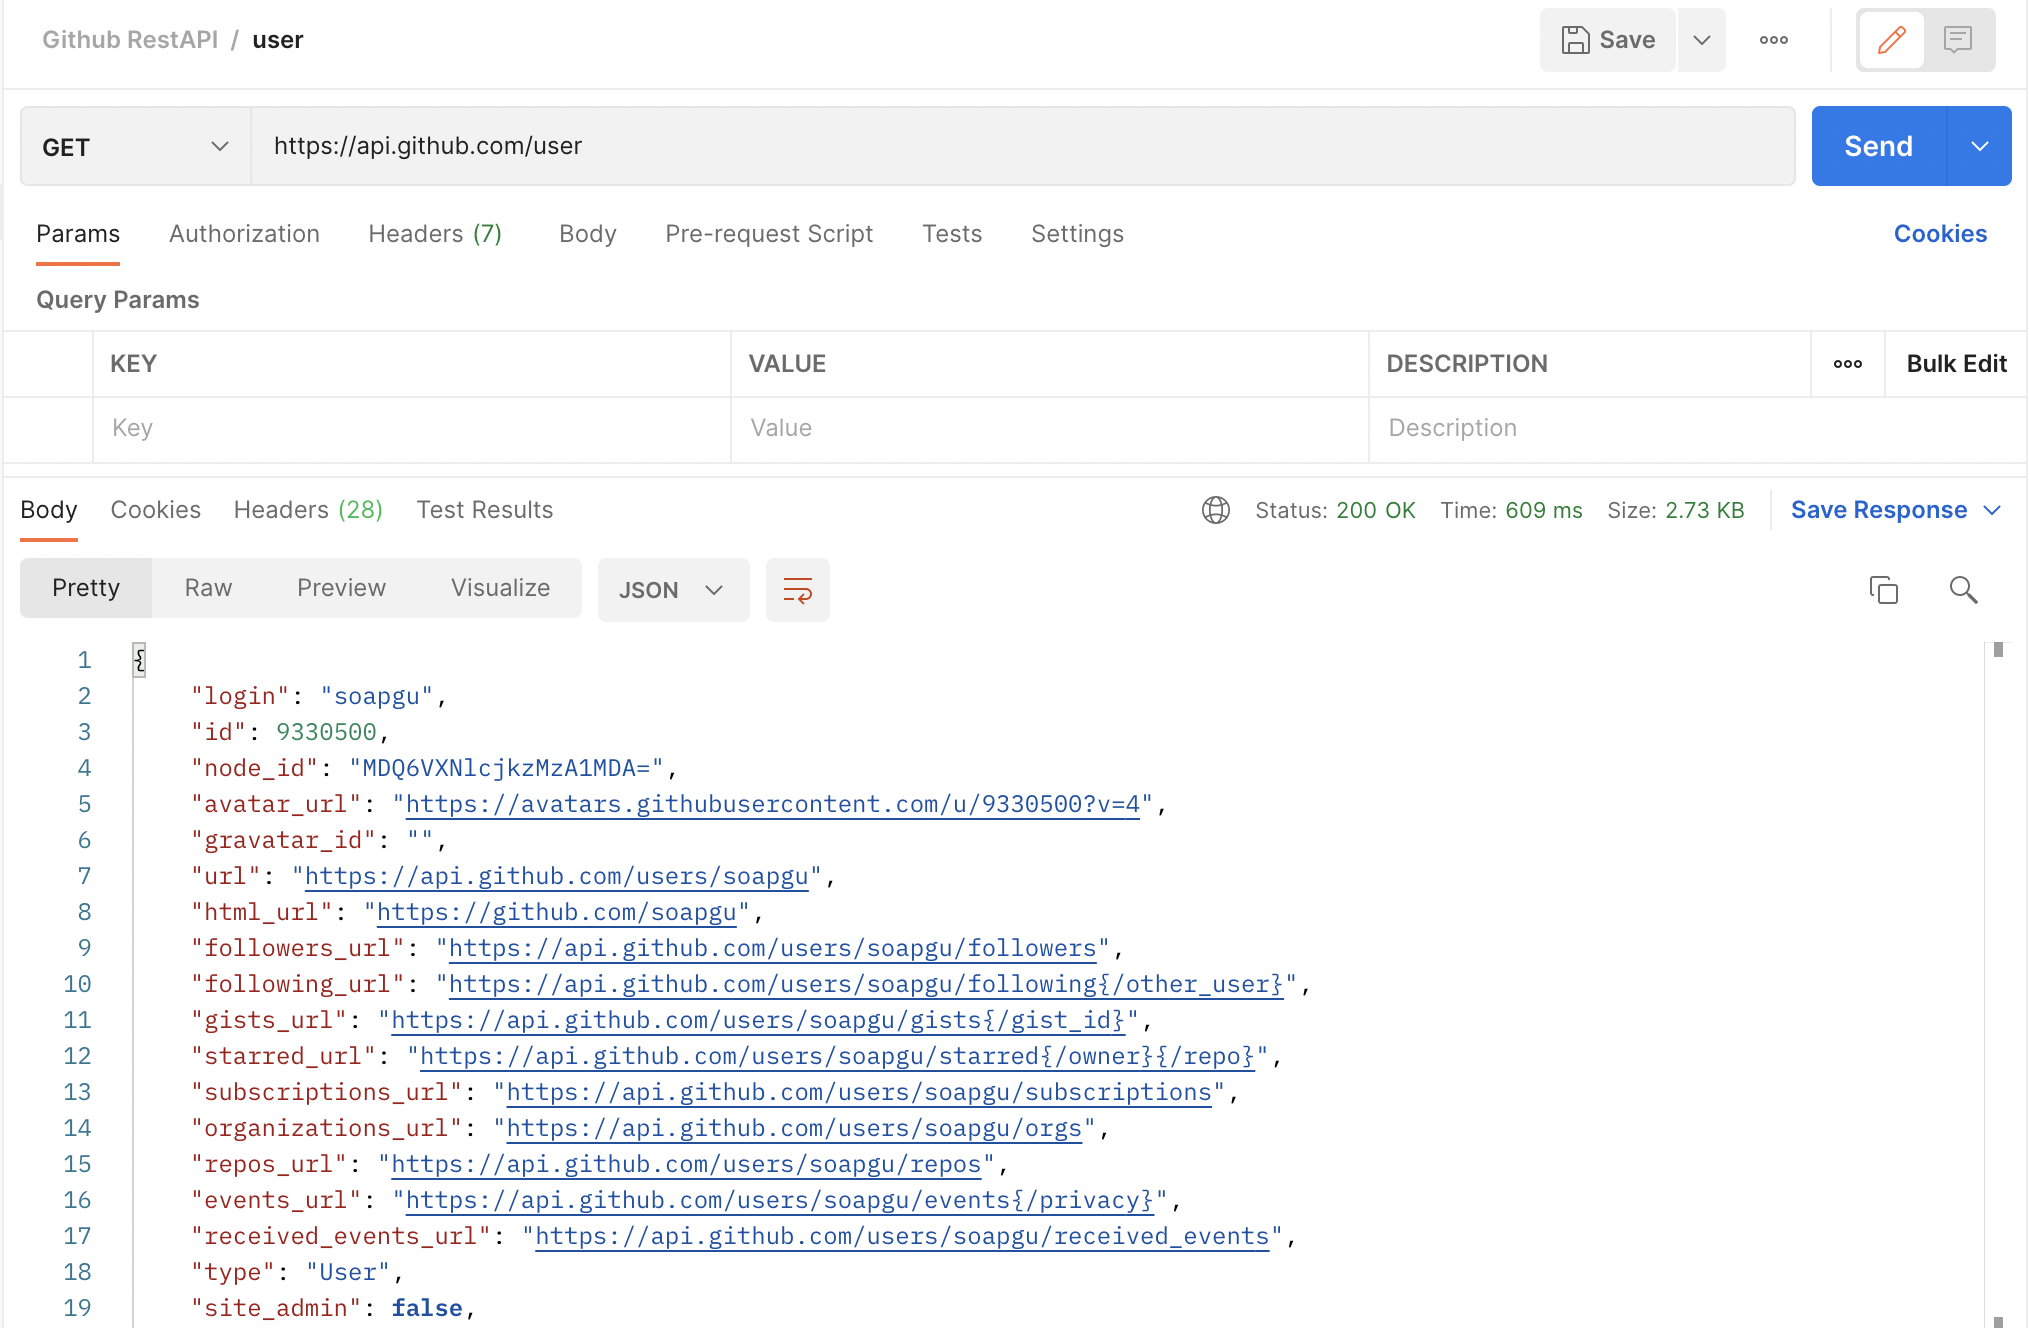Click the network globe status icon
The width and height of the screenshot is (2030, 1328).
click(1215, 509)
